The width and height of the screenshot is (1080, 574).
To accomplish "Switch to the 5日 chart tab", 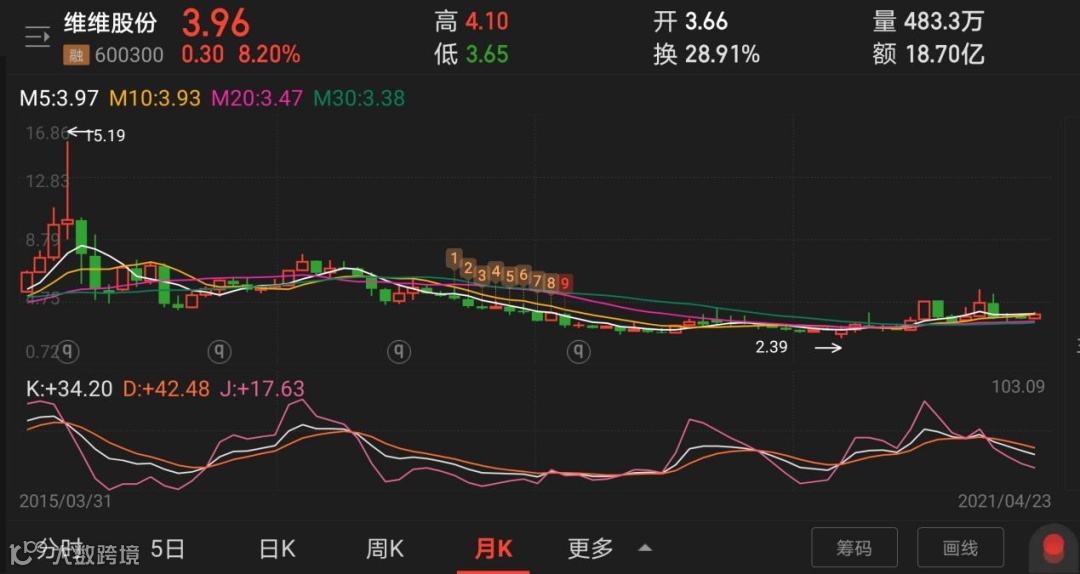I will 167,549.
